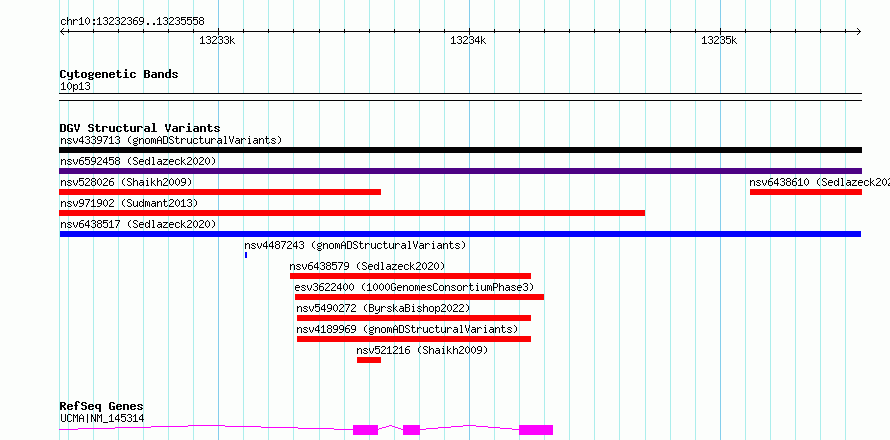Click the 13233k ruler label
The image size is (890, 440).
[x=217, y=40]
